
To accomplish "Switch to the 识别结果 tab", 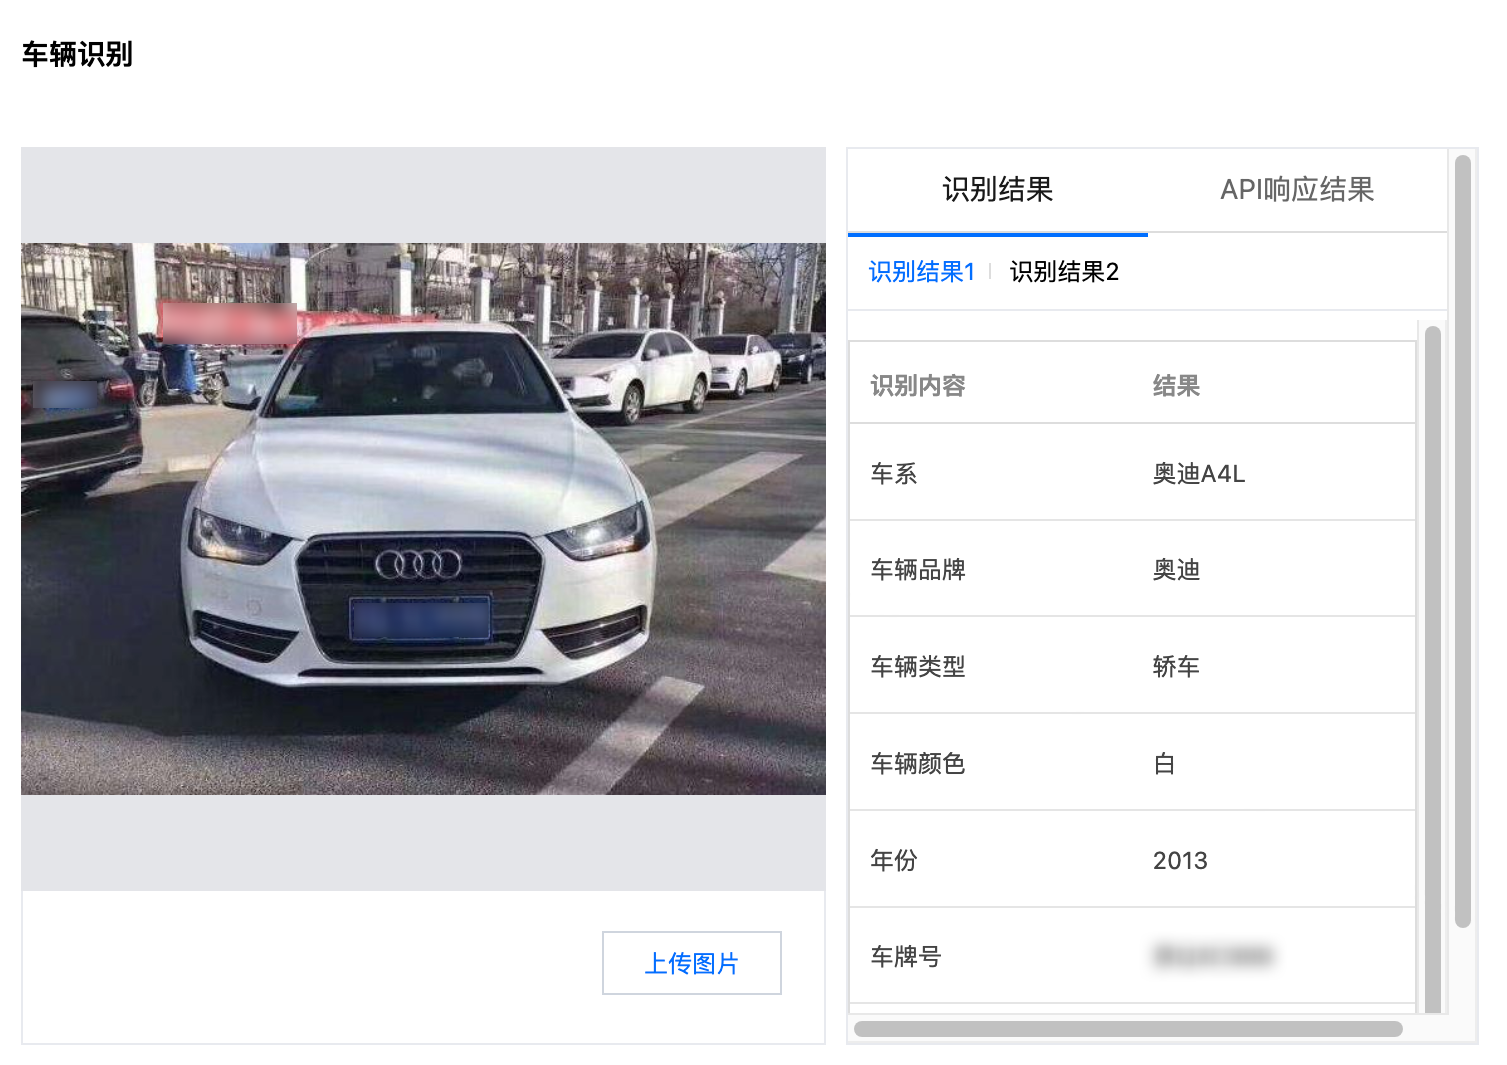I will tap(997, 190).
